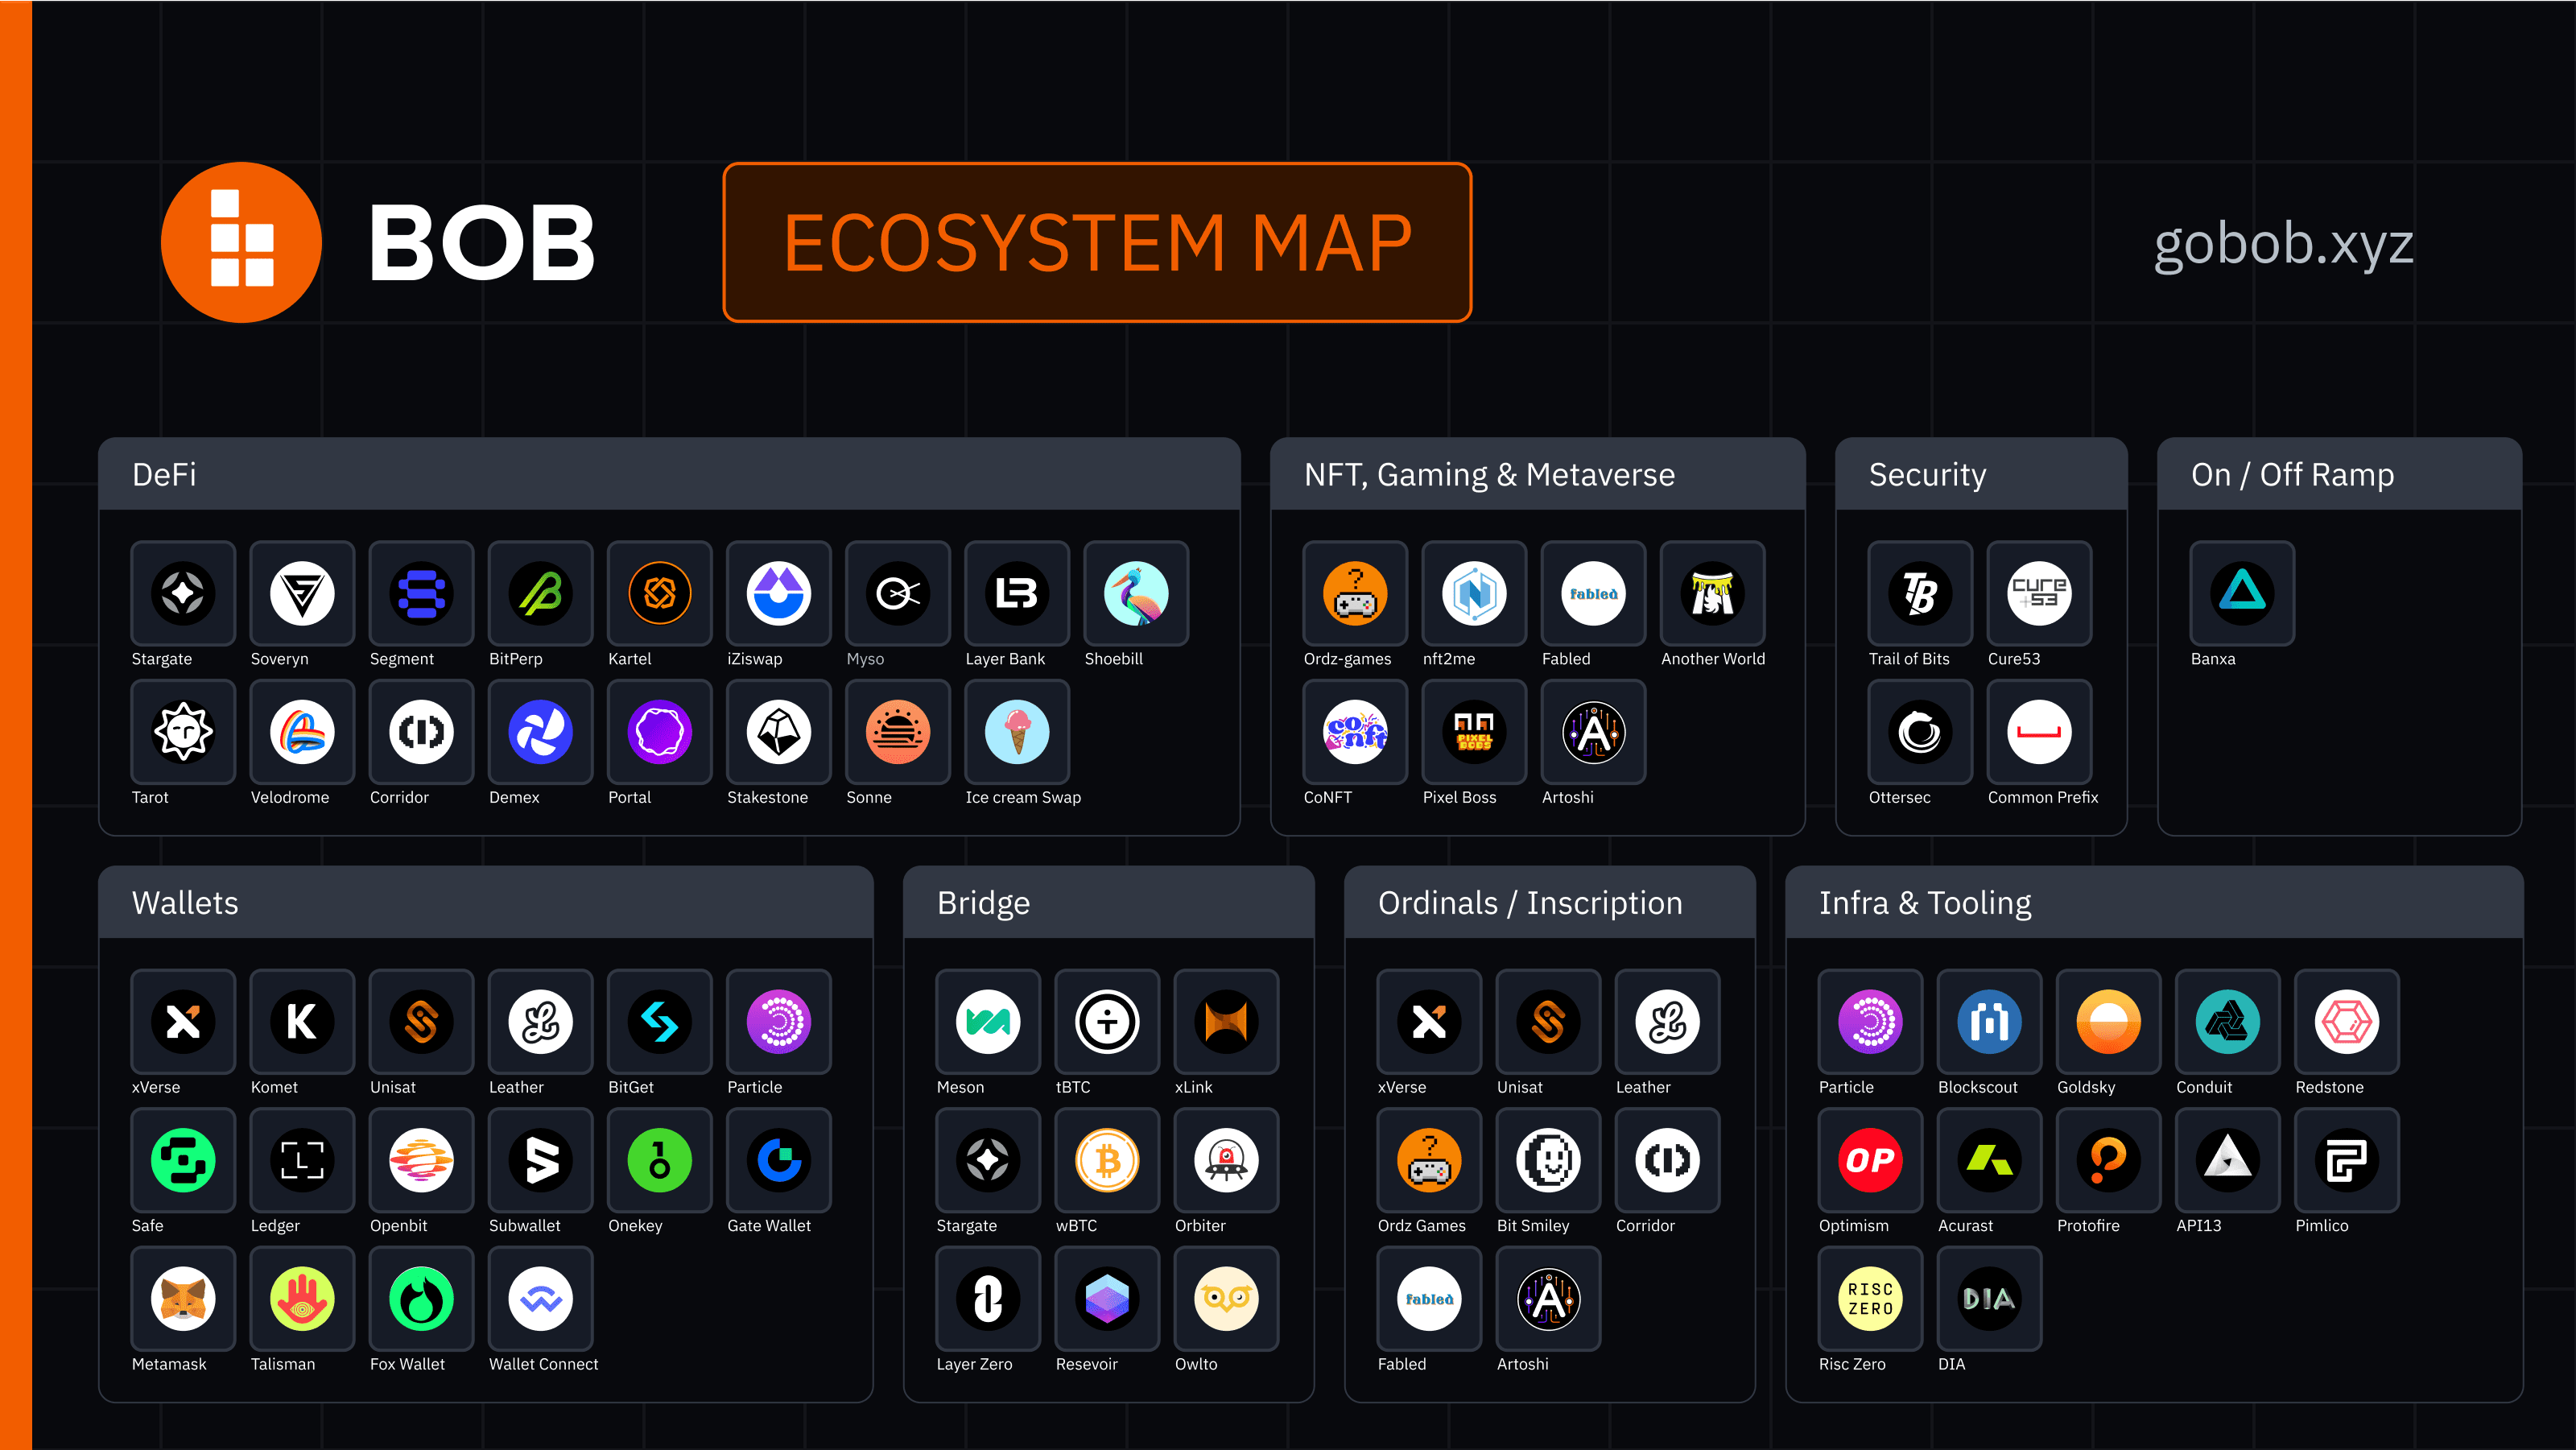Screen dimensions: 2576x1450
Task: Click the tBTC icon
Action: 1107,1021
